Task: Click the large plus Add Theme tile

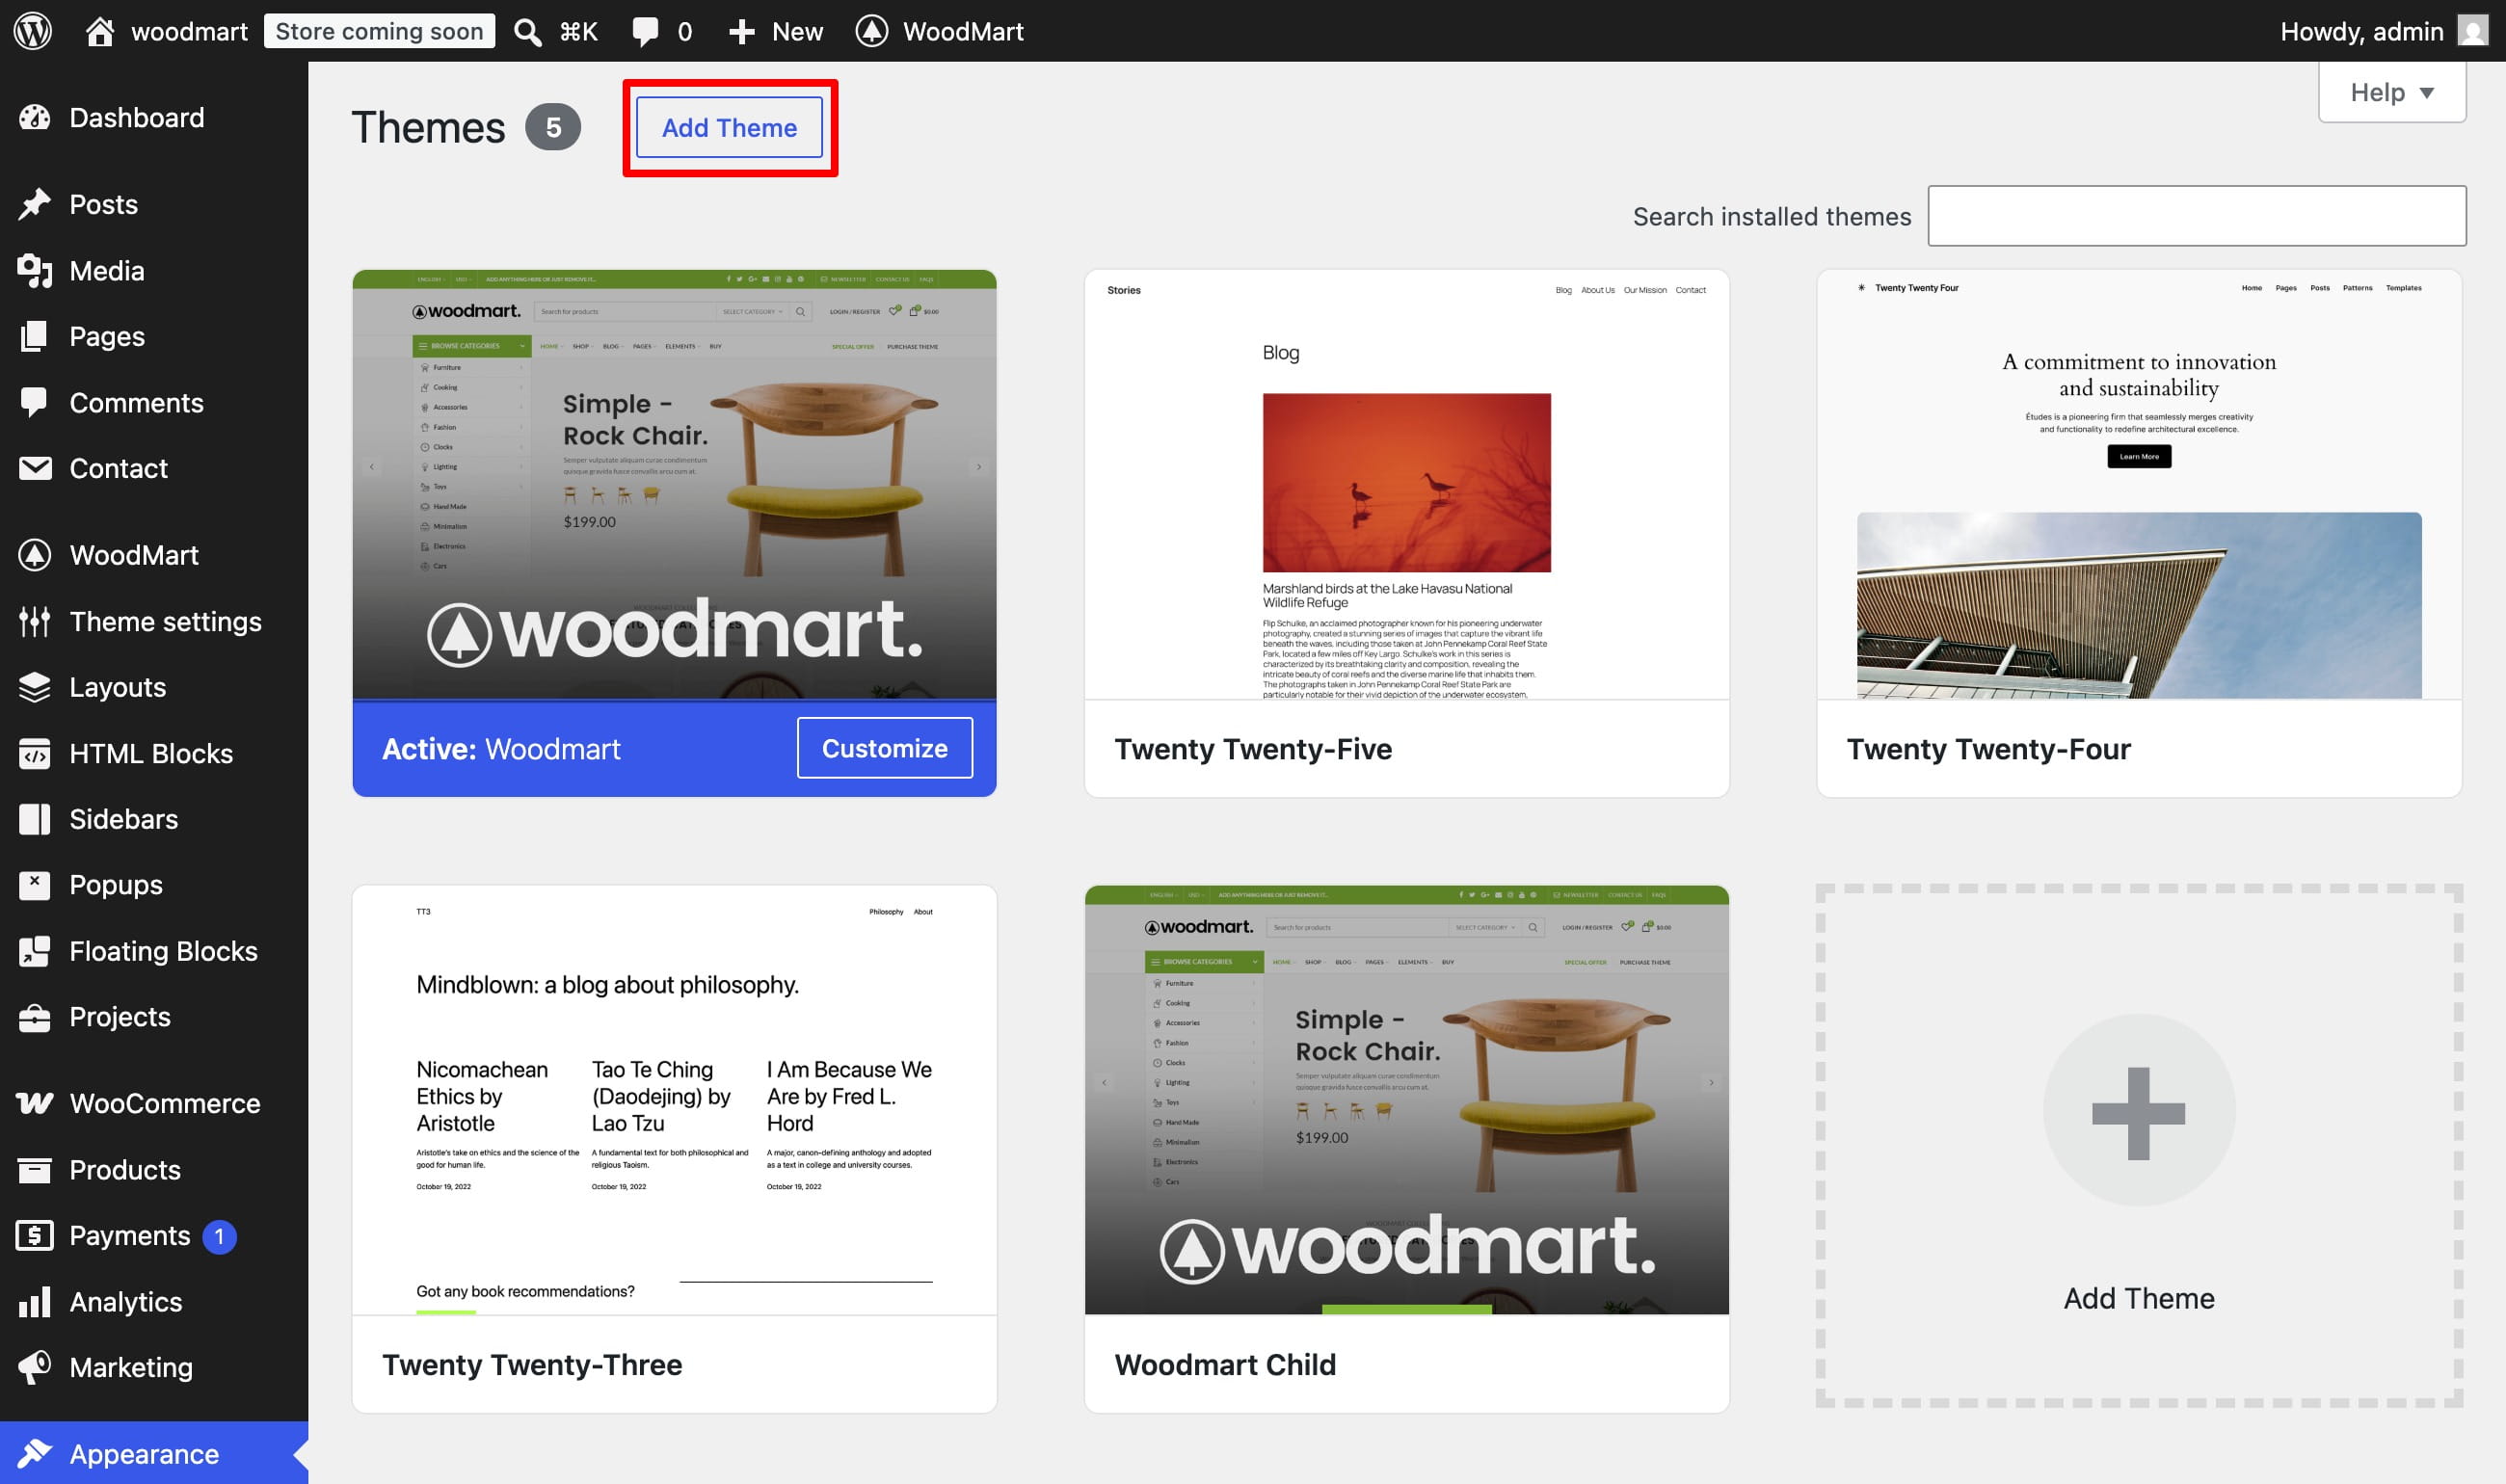Action: pos(2139,1146)
